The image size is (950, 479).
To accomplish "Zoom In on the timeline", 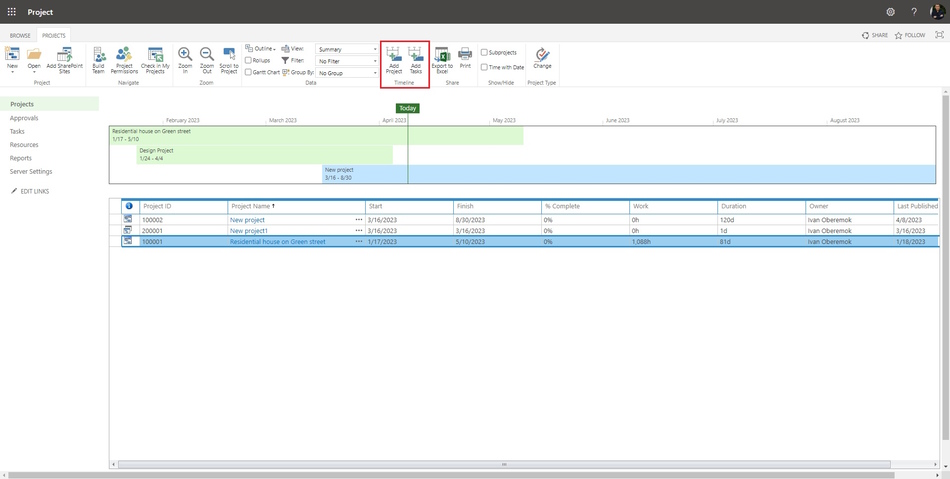I will 185,61.
